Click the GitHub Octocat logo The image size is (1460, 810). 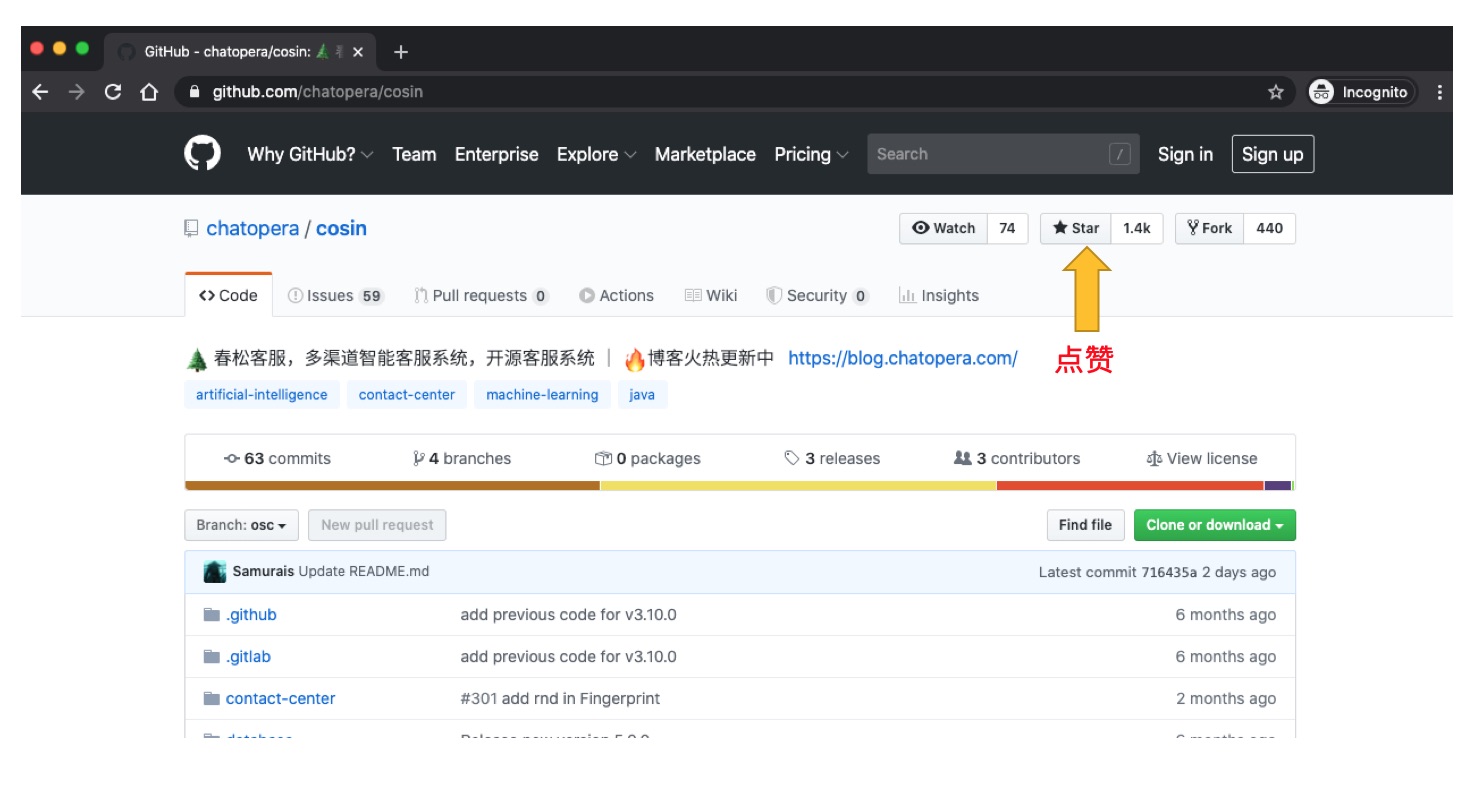point(203,154)
